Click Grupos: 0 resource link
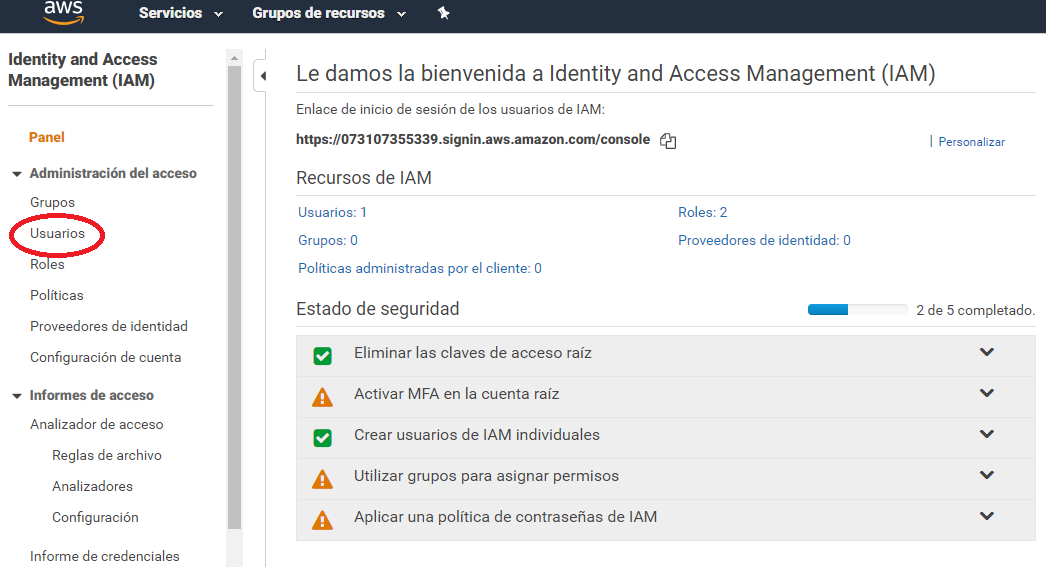Screen dimensions: 1046x567 pos(328,240)
